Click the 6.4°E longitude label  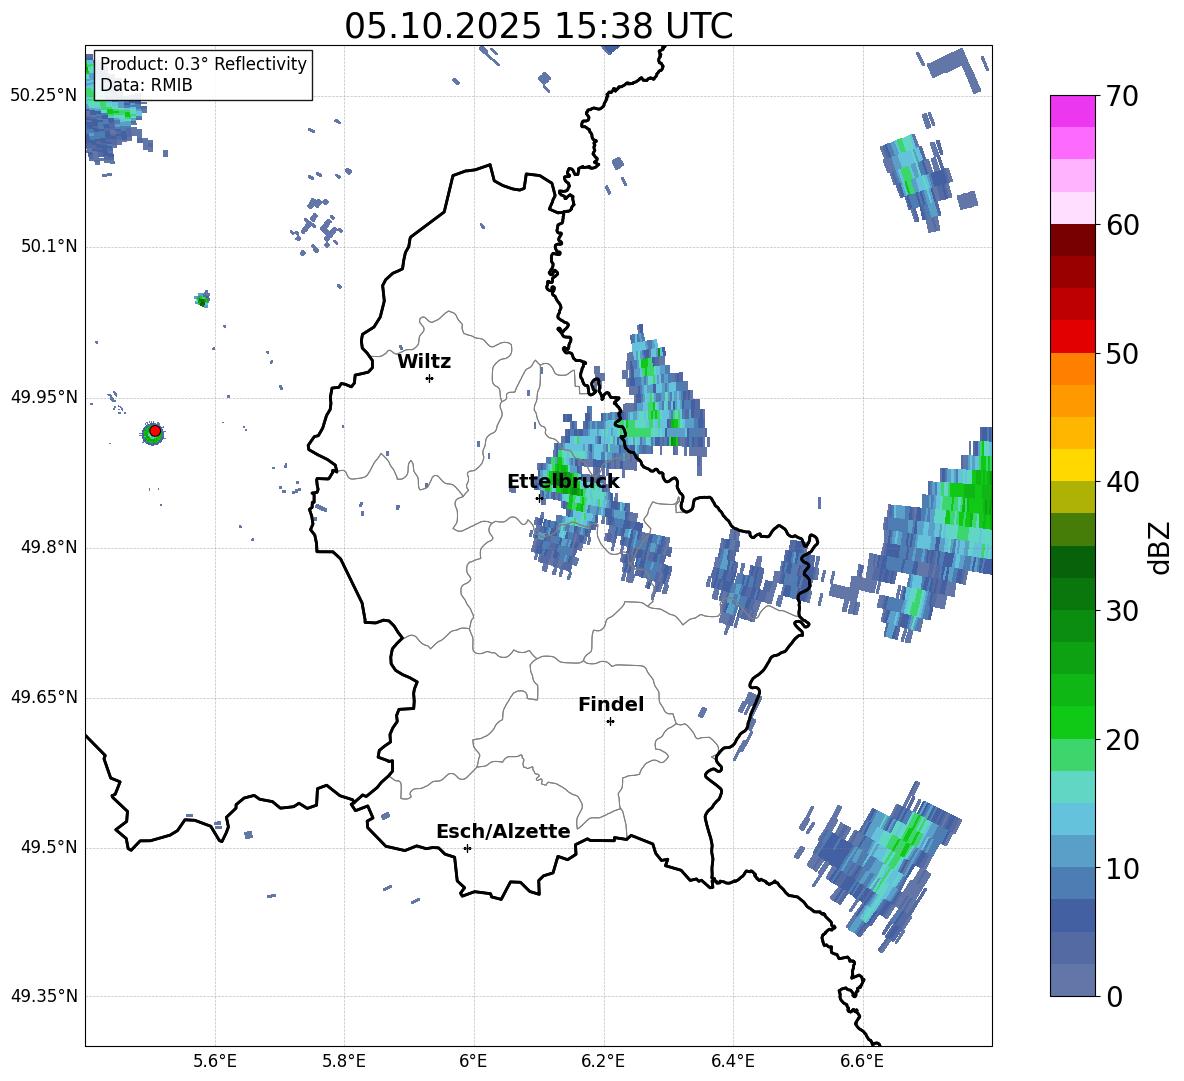[x=732, y=1061]
